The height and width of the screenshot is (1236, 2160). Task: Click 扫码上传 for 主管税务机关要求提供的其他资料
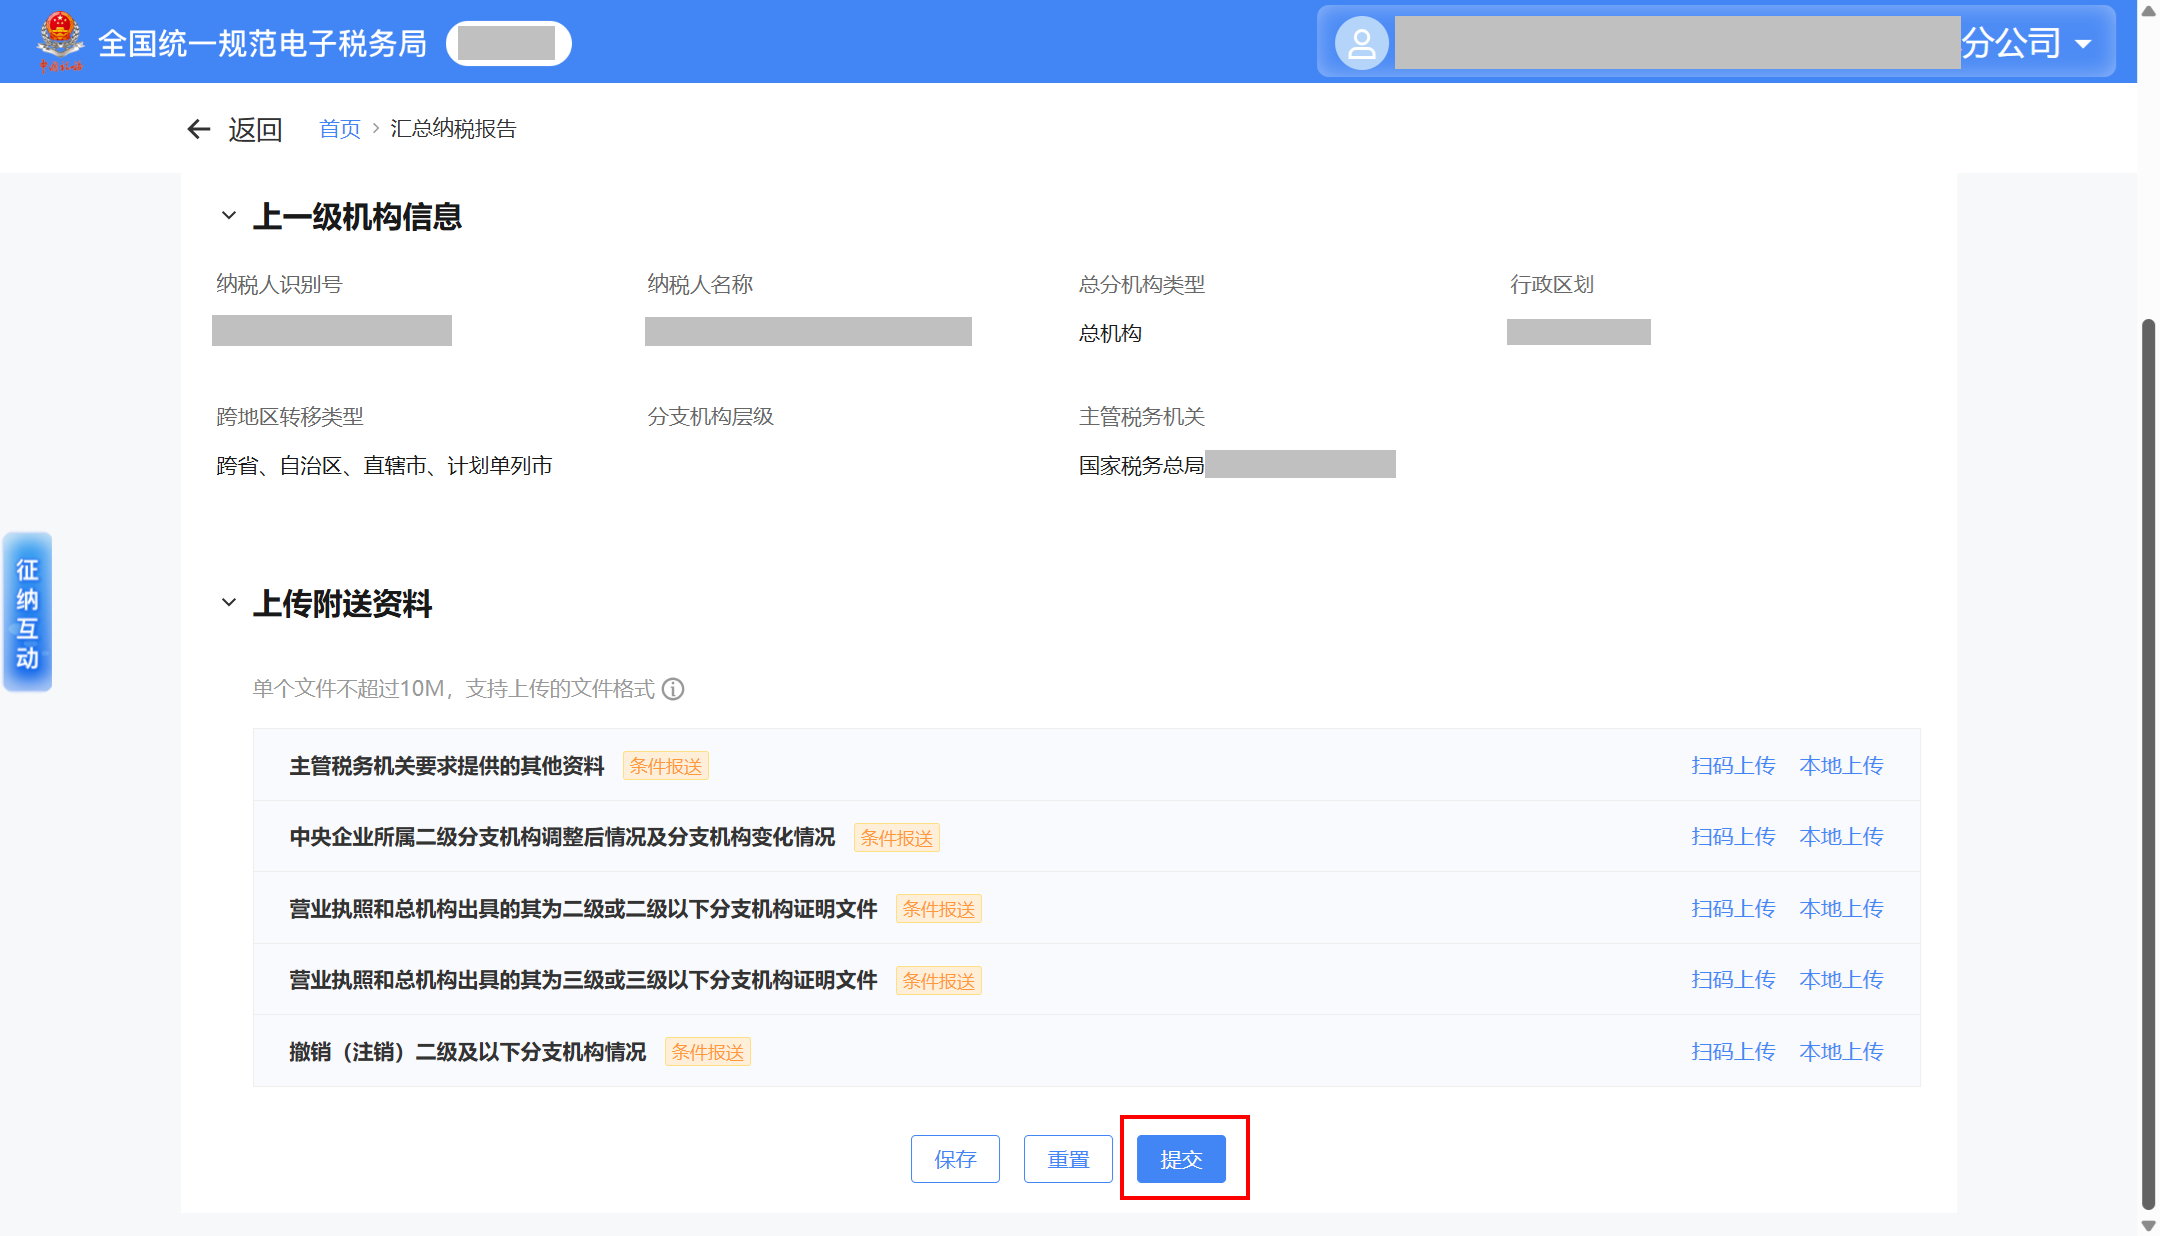pyautogui.click(x=1733, y=766)
